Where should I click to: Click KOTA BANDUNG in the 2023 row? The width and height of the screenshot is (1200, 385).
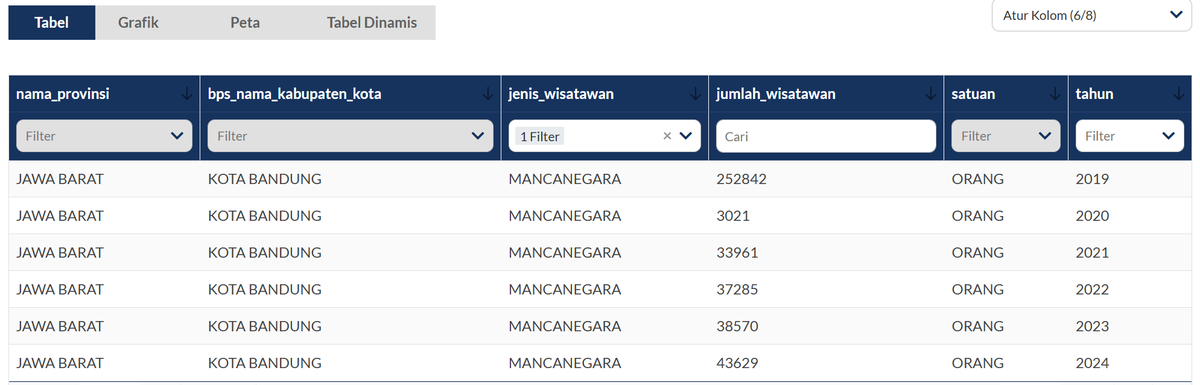(x=264, y=327)
